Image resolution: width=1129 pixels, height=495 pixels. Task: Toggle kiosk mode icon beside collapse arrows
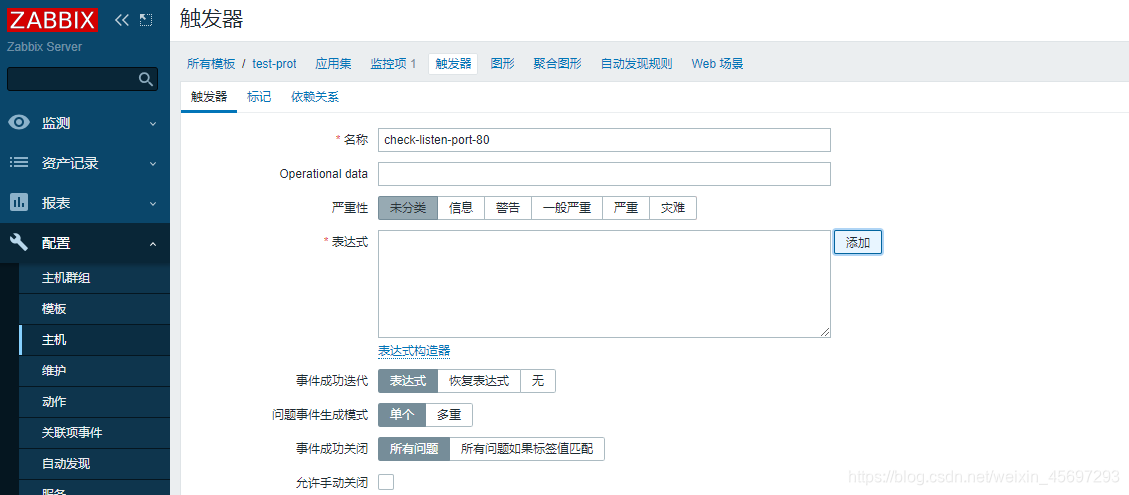(146, 19)
